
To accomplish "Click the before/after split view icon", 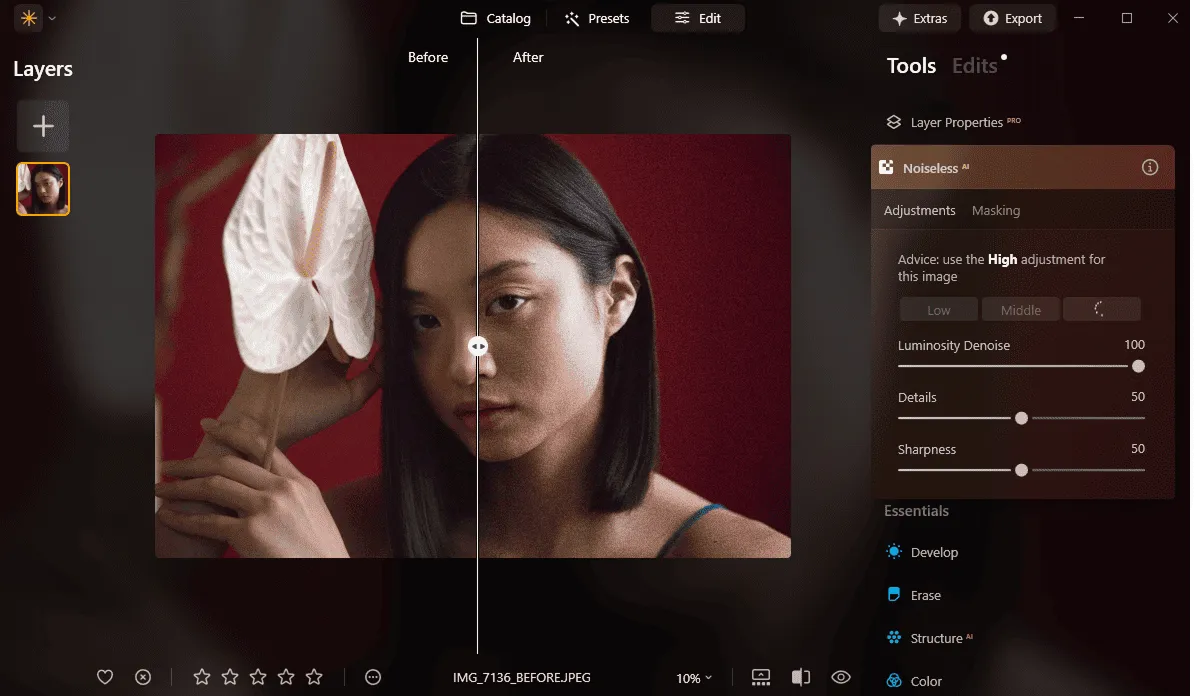I will click(800, 677).
